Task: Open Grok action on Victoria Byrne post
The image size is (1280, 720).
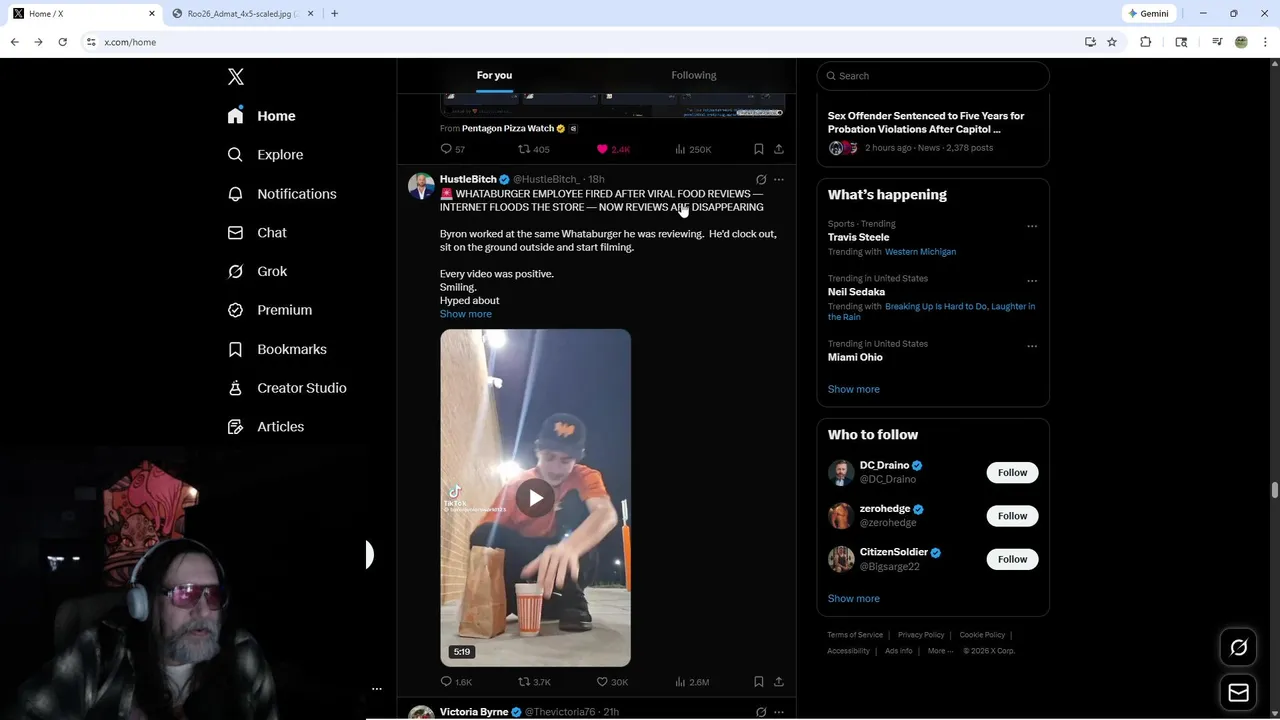Action: point(761,712)
